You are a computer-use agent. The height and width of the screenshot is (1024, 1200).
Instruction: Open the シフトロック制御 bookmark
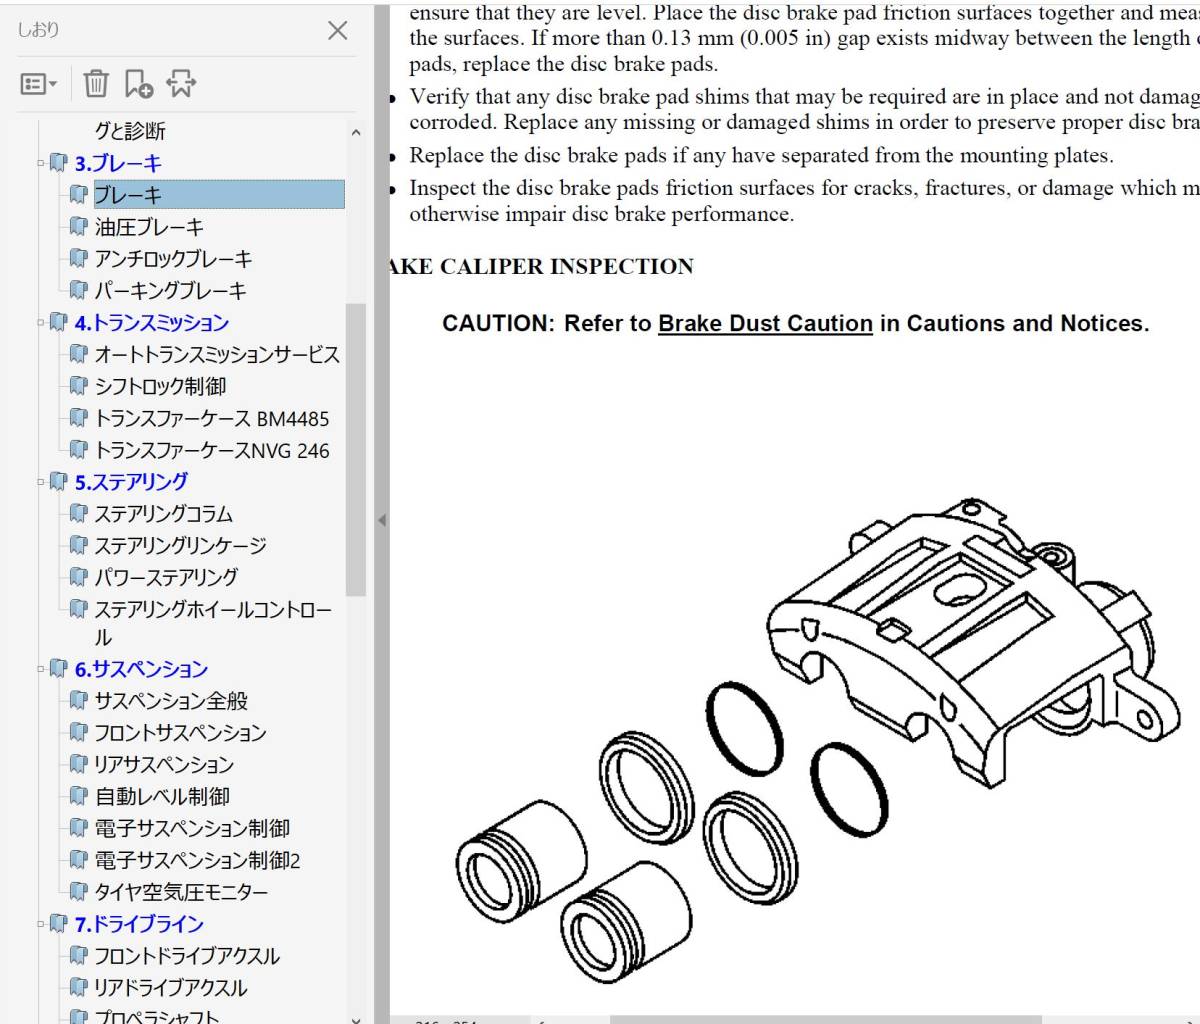click(160, 386)
